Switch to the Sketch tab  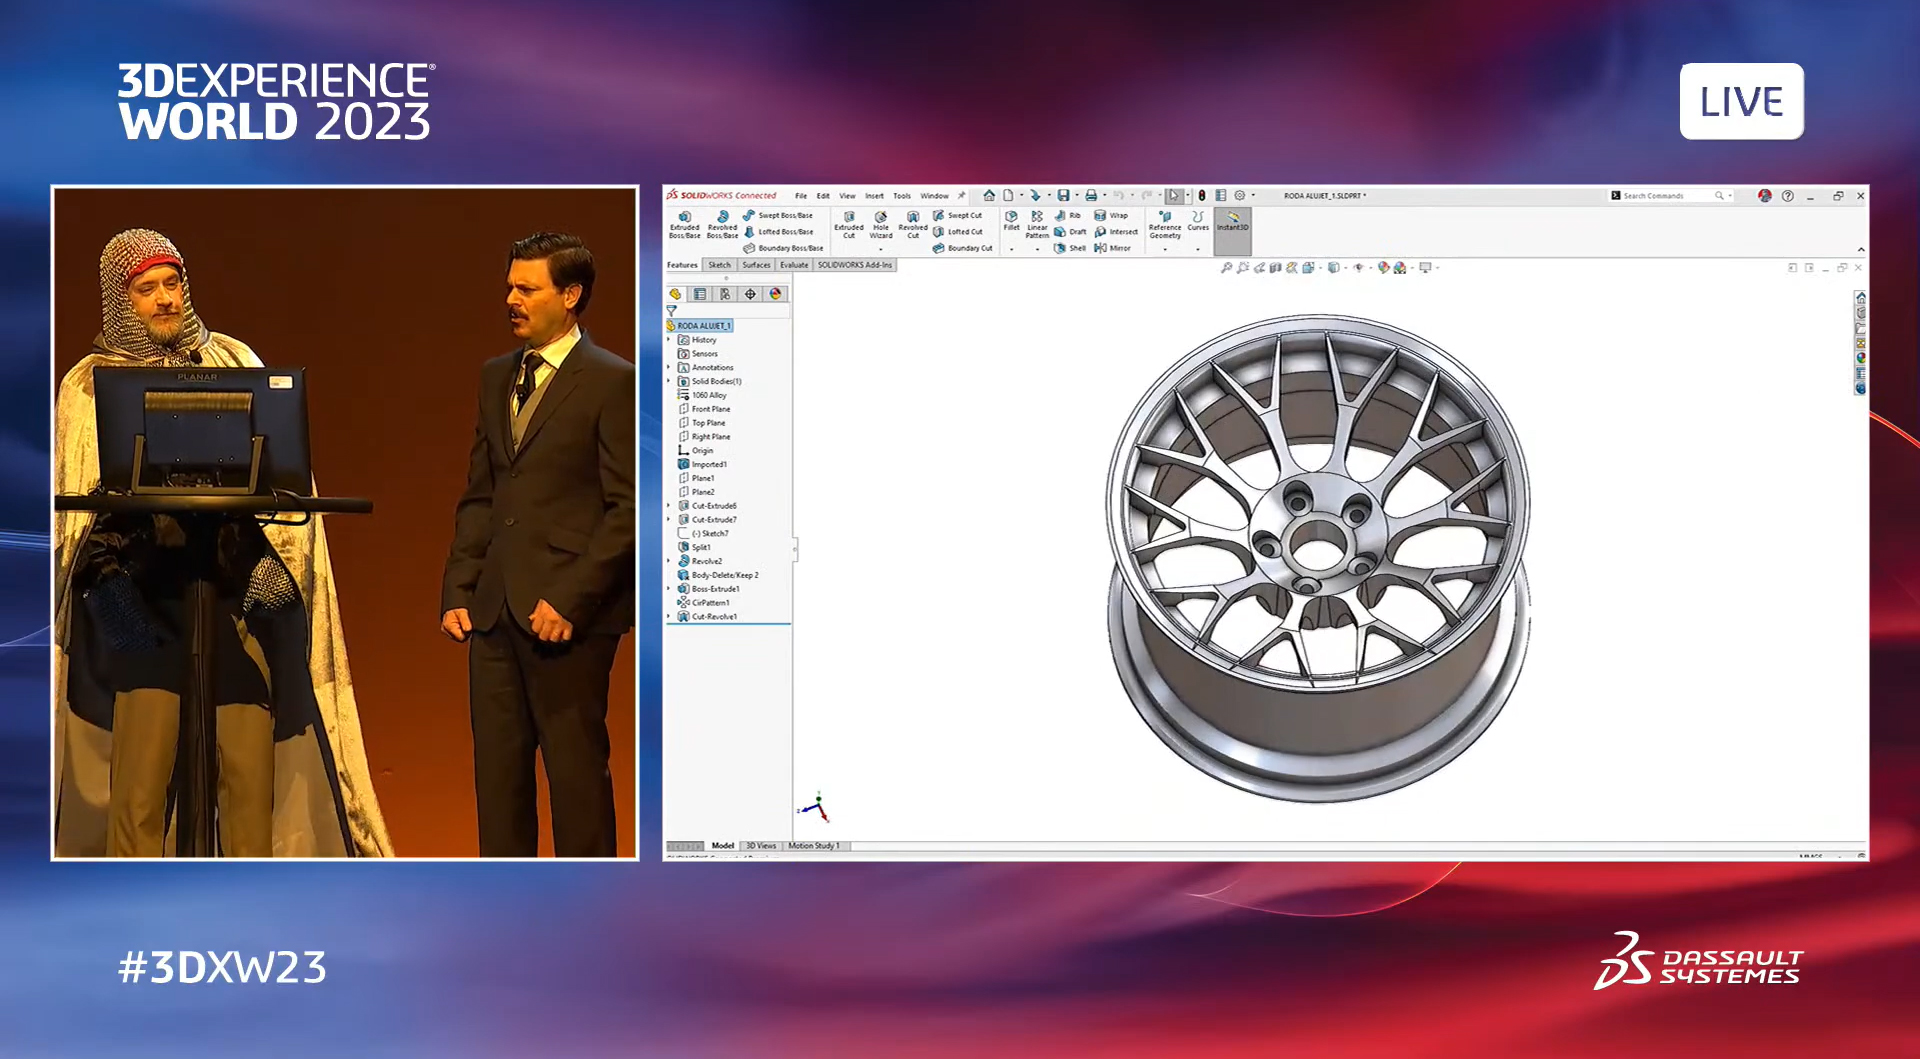pyautogui.click(x=719, y=265)
